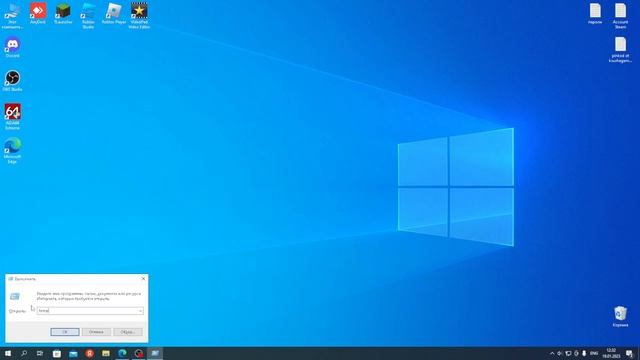Screen dimensions: 640x360
Task: Open the taskbar clock and date
Action: [x=611, y=353]
